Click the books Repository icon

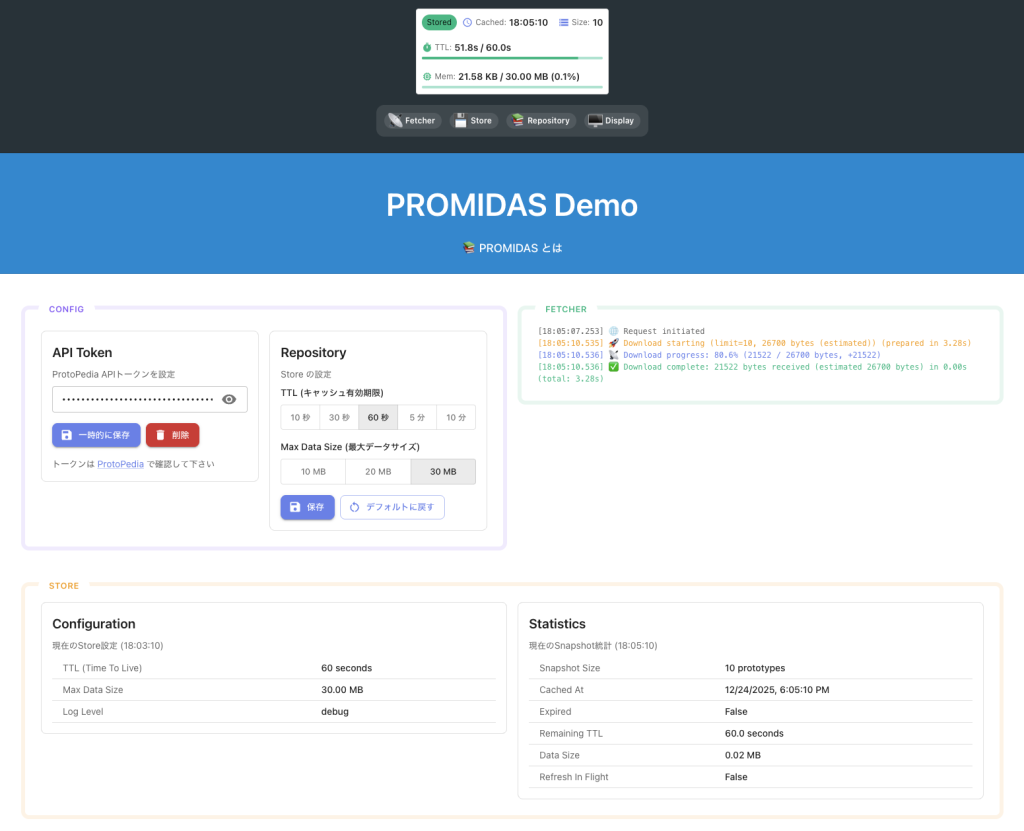(518, 121)
